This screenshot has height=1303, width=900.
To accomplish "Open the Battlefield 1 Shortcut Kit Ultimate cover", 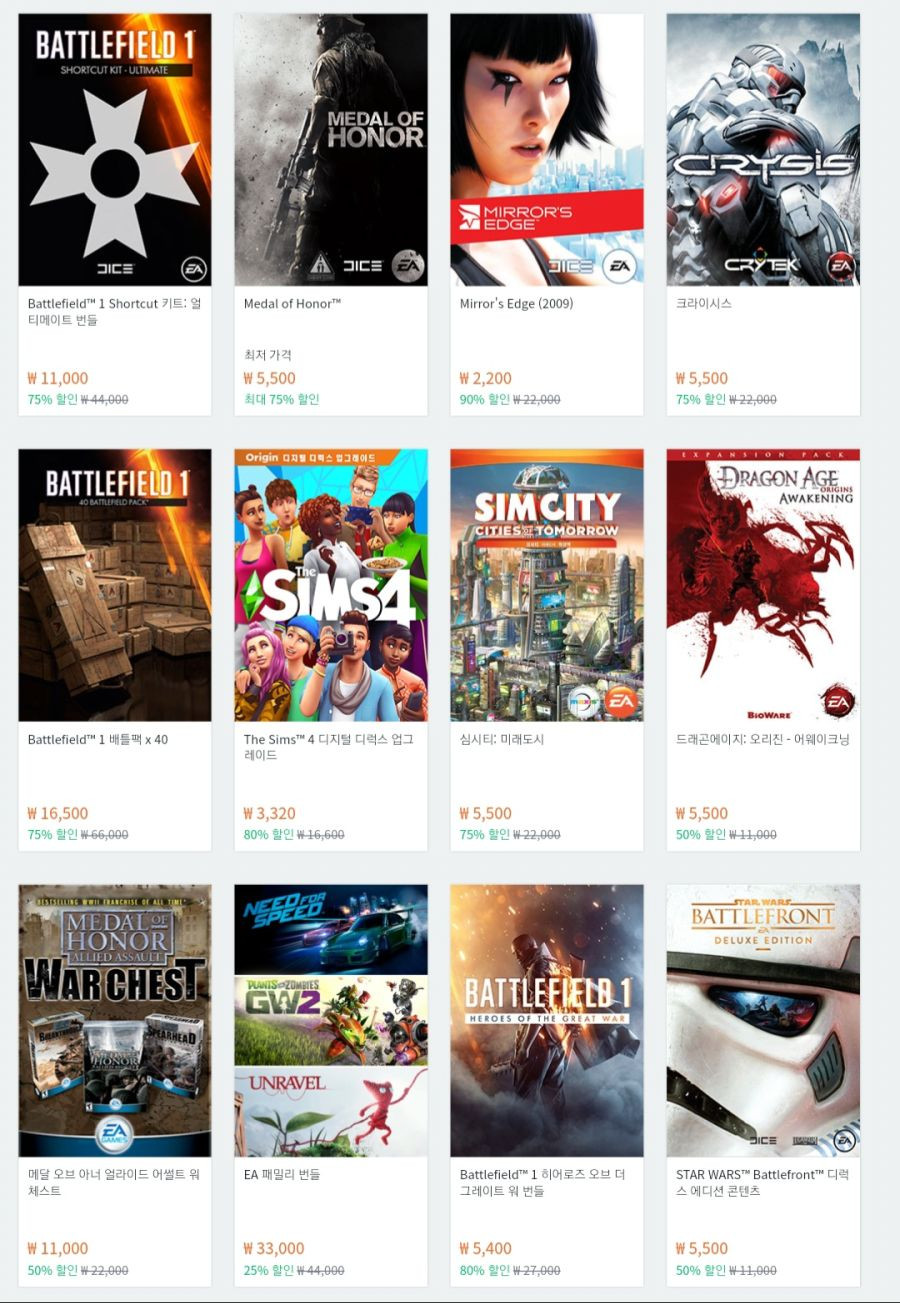I will (x=115, y=150).
